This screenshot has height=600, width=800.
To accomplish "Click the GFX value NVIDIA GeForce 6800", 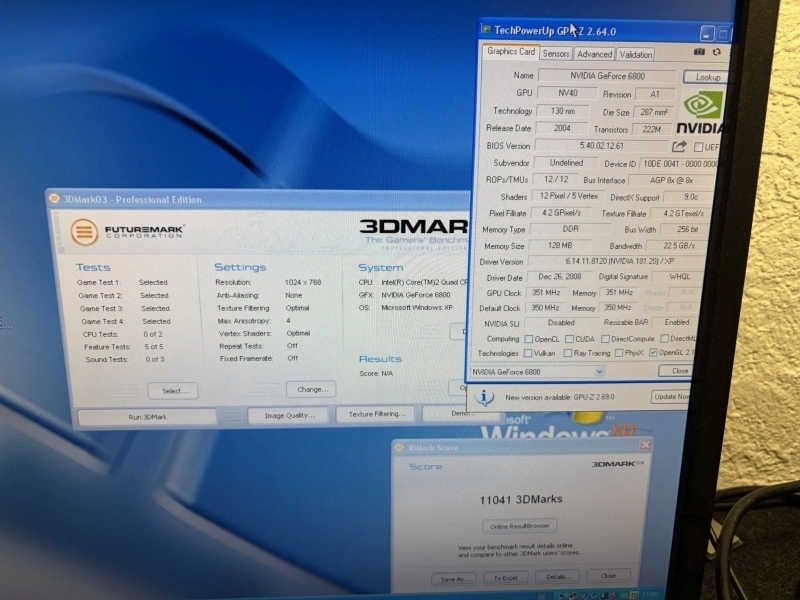I will 416,295.
